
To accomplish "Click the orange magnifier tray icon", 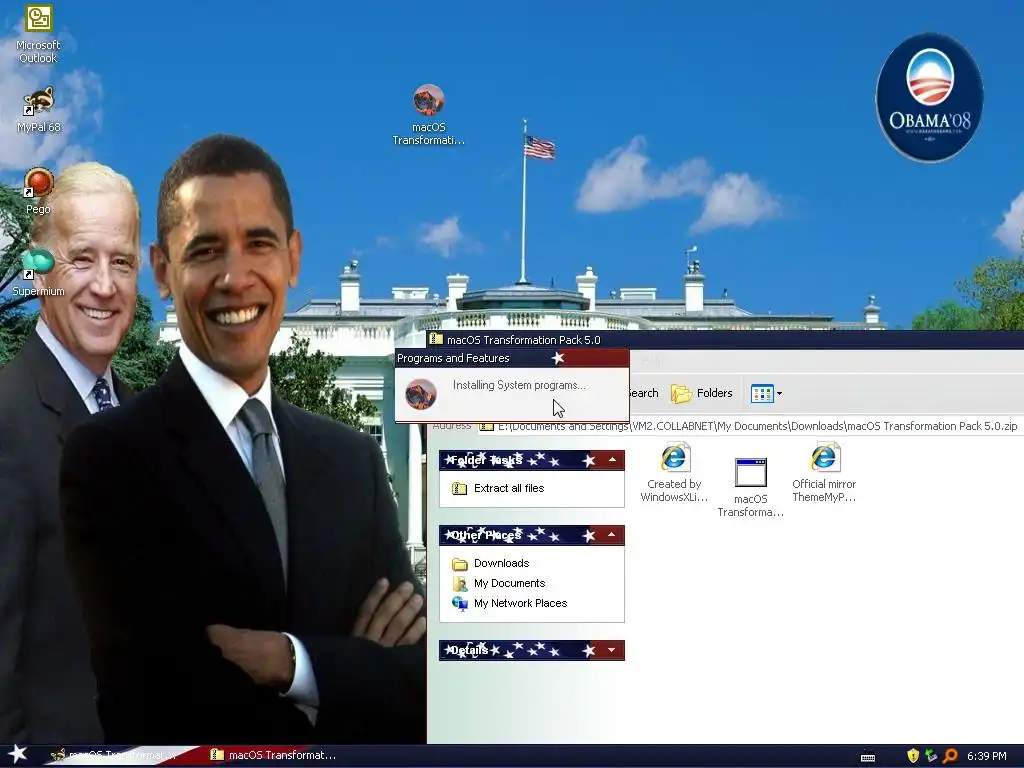I will [x=950, y=756].
